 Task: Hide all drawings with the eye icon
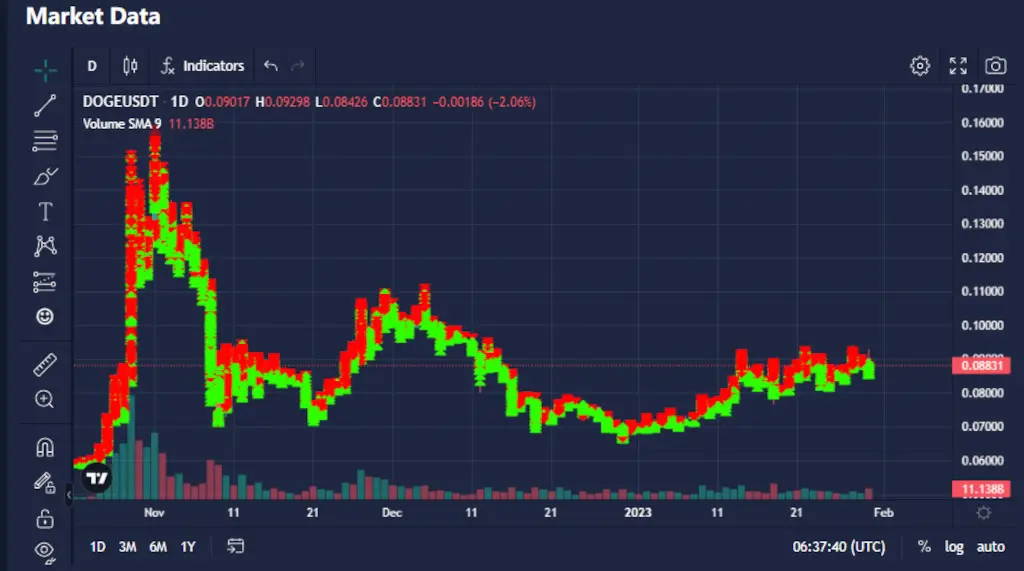pyautogui.click(x=45, y=549)
